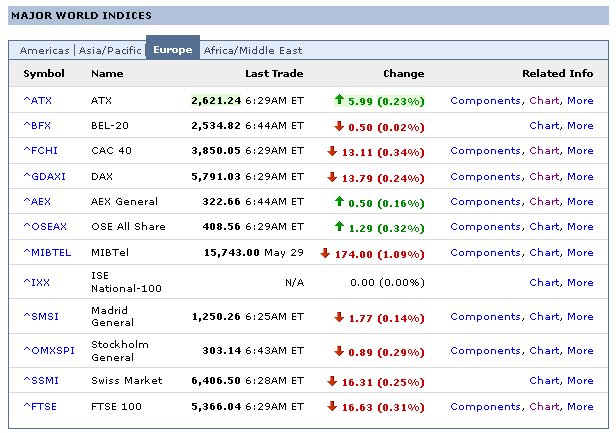Open the ^MIBTEL symbol link
Viewport: 616px width, 433px height.
(47, 253)
